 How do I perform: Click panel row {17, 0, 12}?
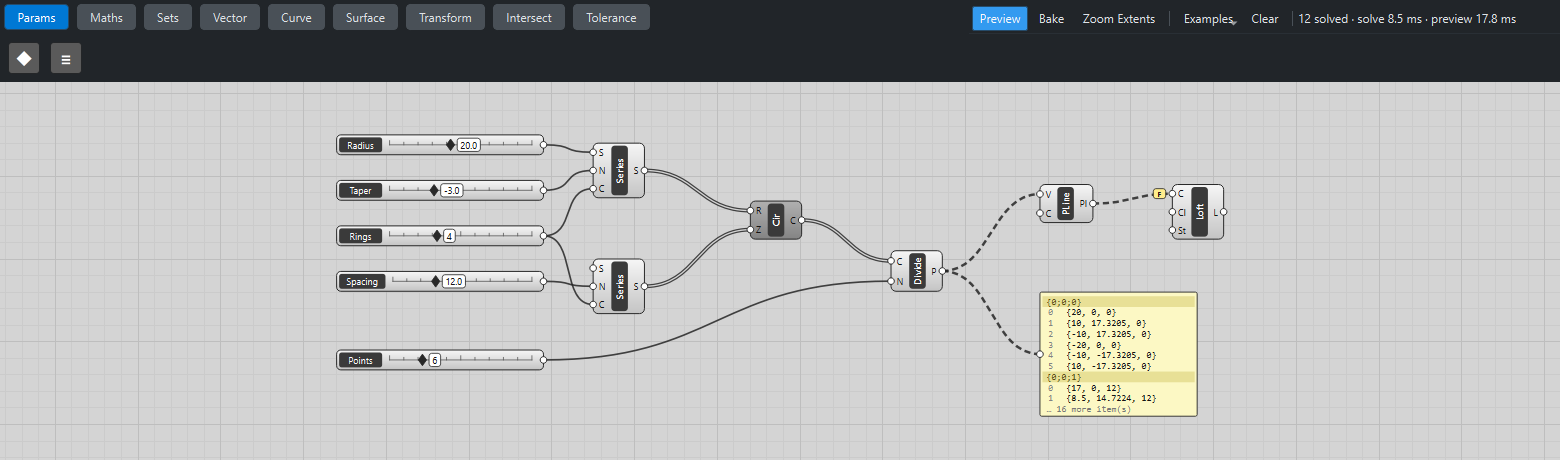click(1118, 387)
